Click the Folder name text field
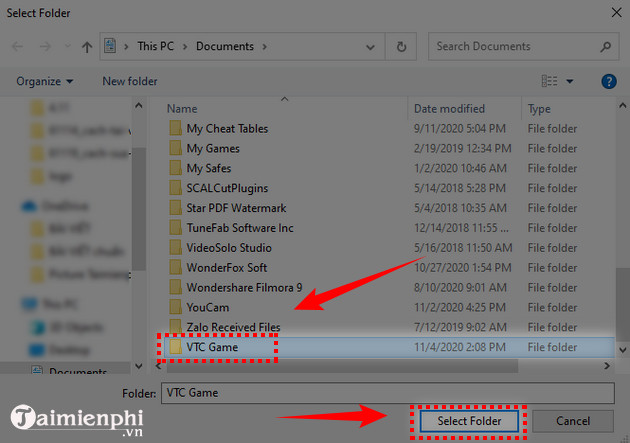630x443 pixels. 384,392
